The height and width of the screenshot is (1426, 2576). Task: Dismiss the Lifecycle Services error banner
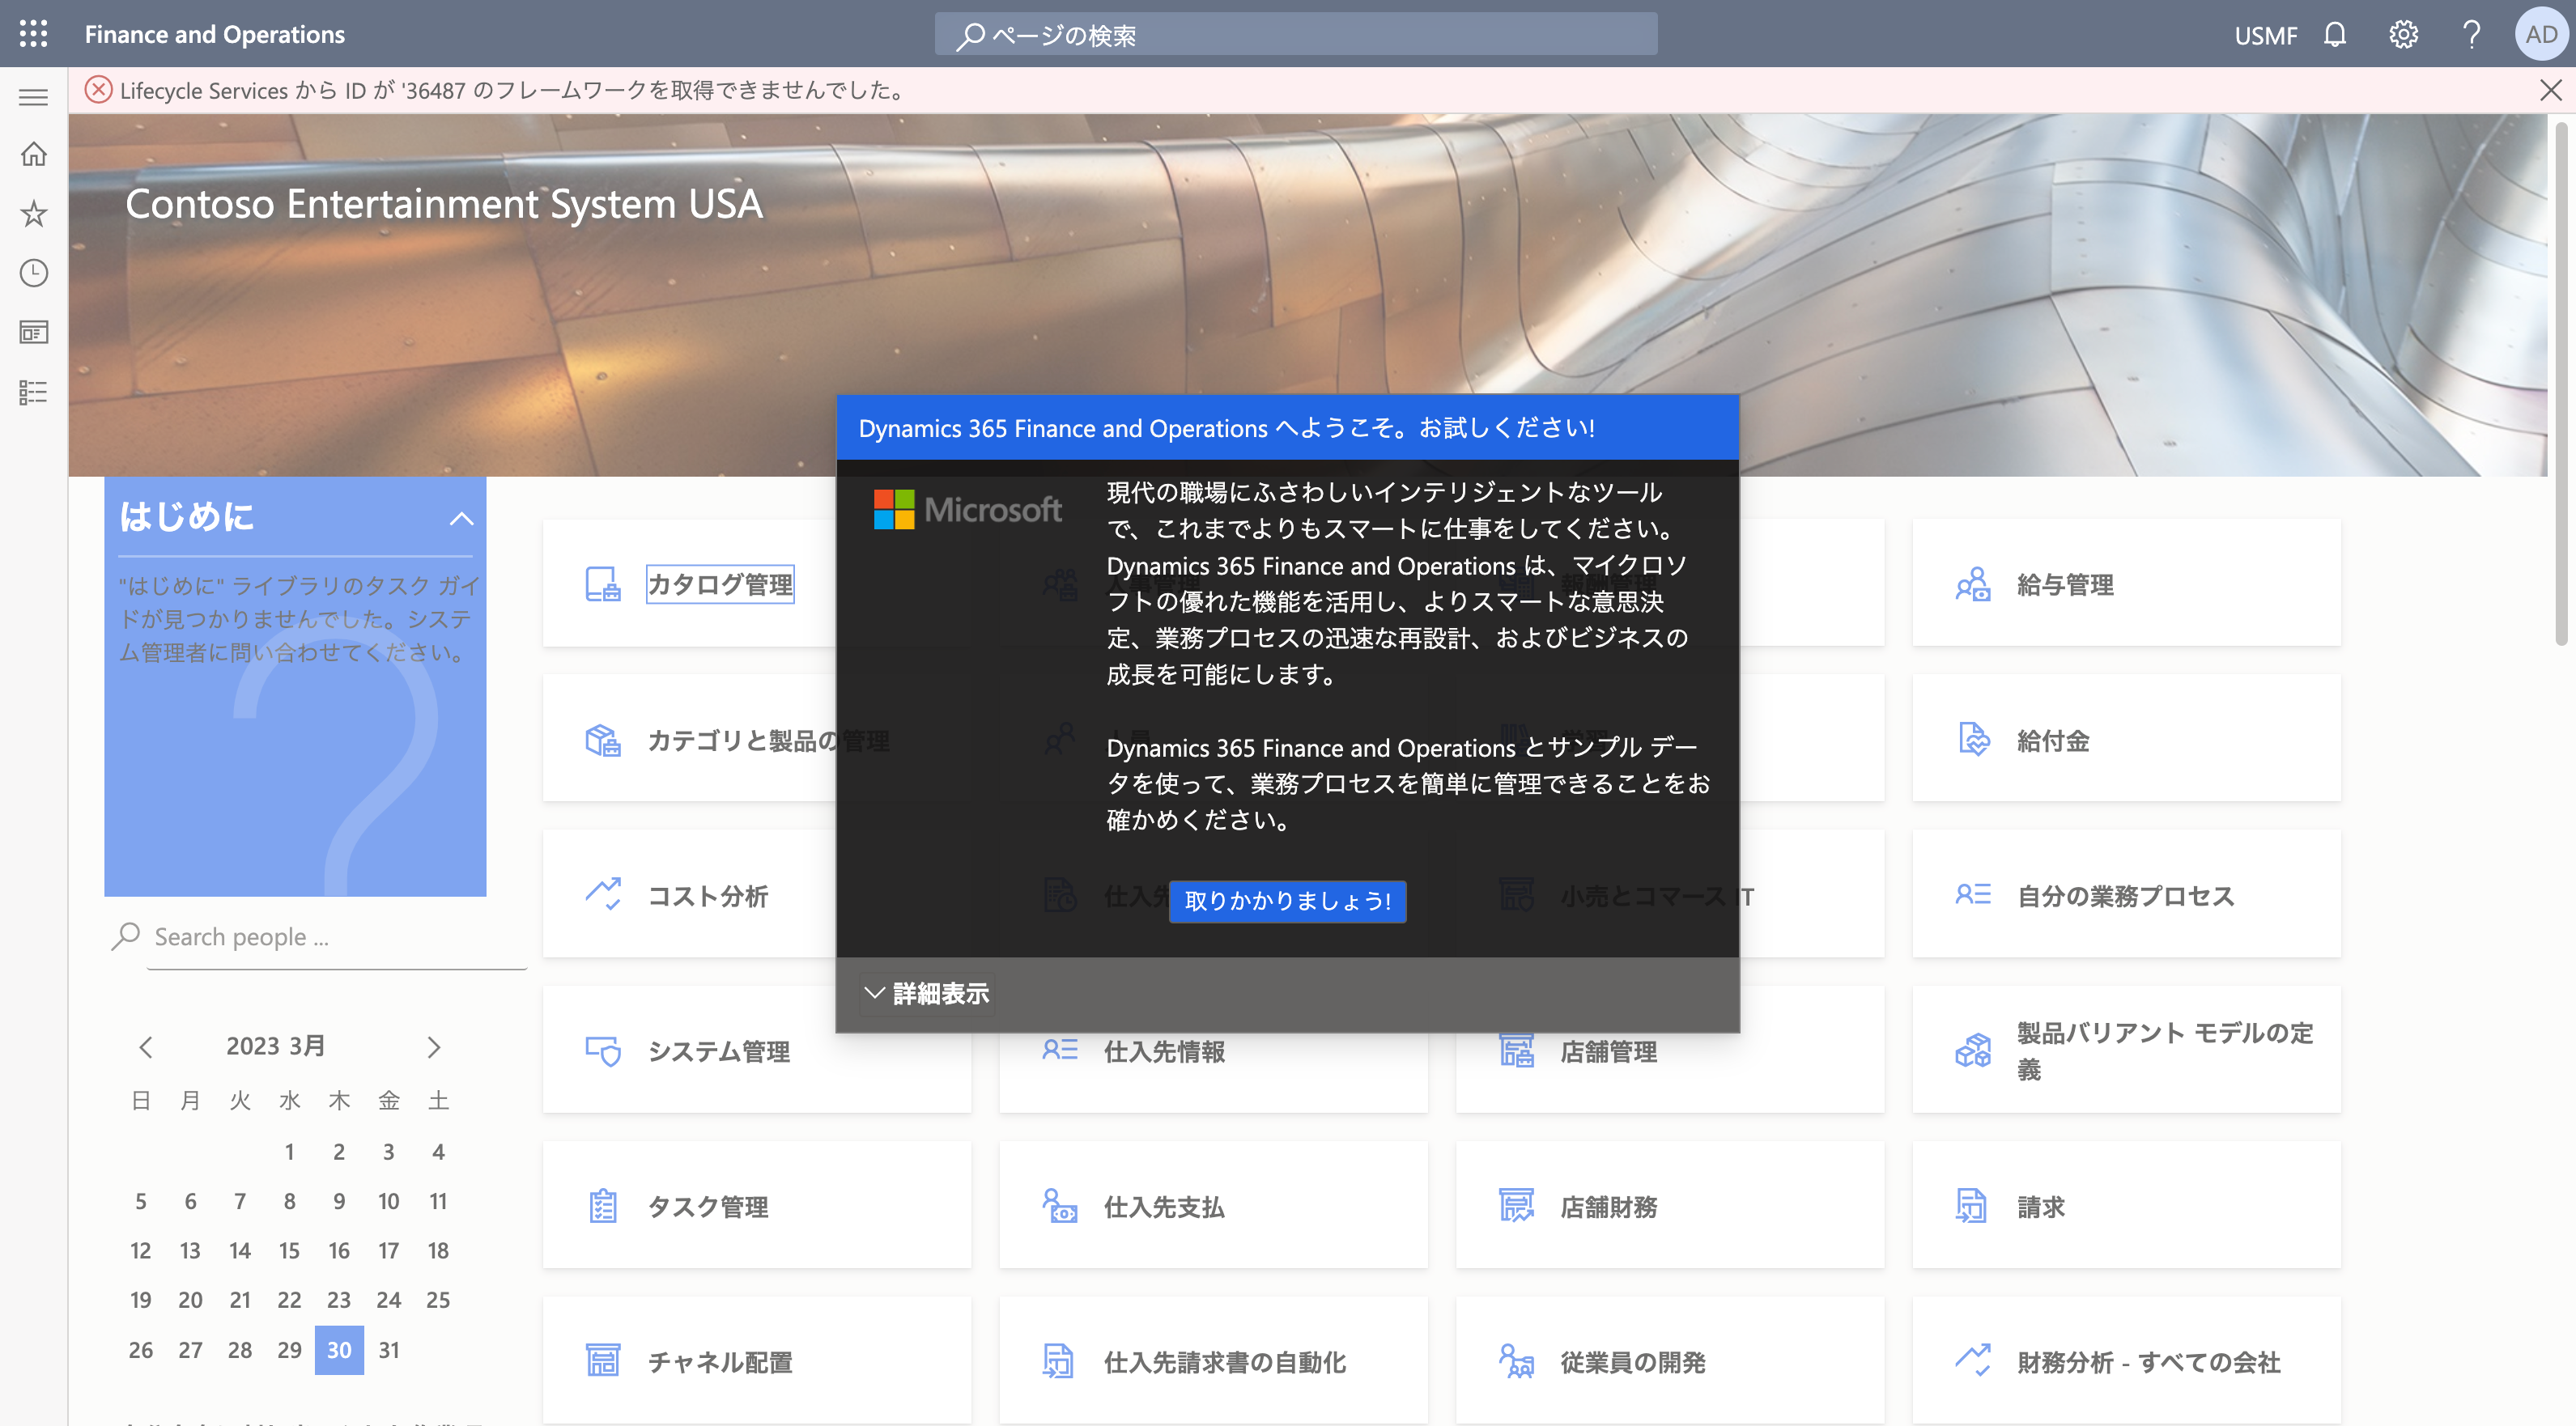click(2550, 90)
